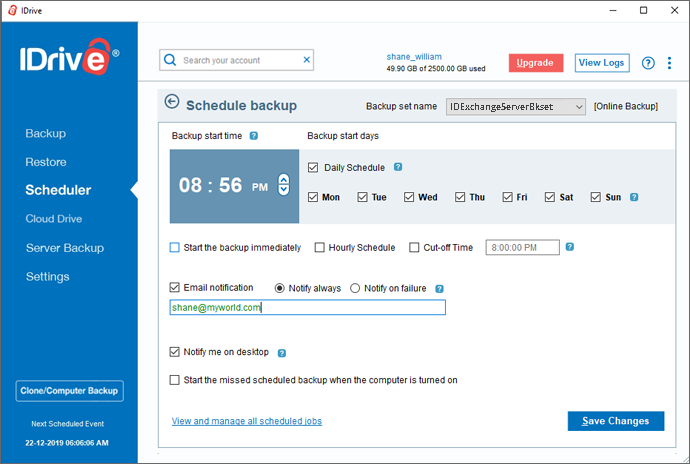Clear the search field with the X icon
Image resolution: width=690 pixels, height=464 pixels.
pyautogui.click(x=307, y=60)
